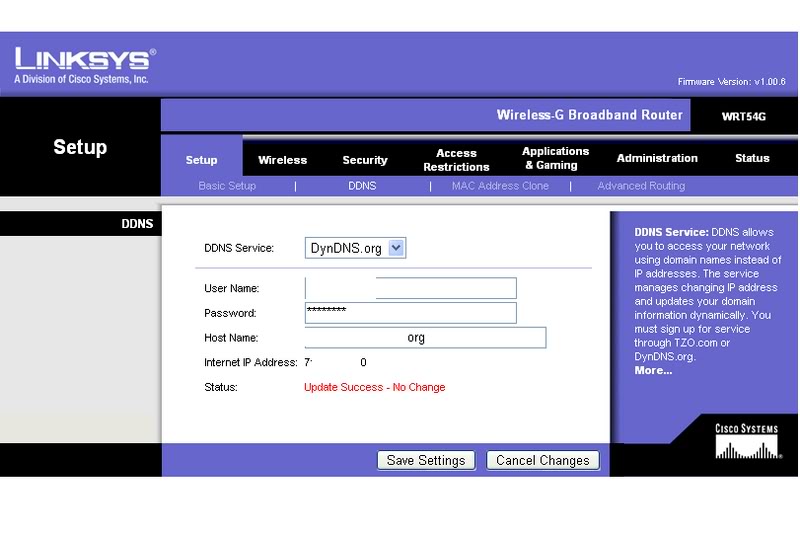Select the Basic Setup sub-tab
Image resolution: width=800 pixels, height=534 pixels.
coord(227,186)
